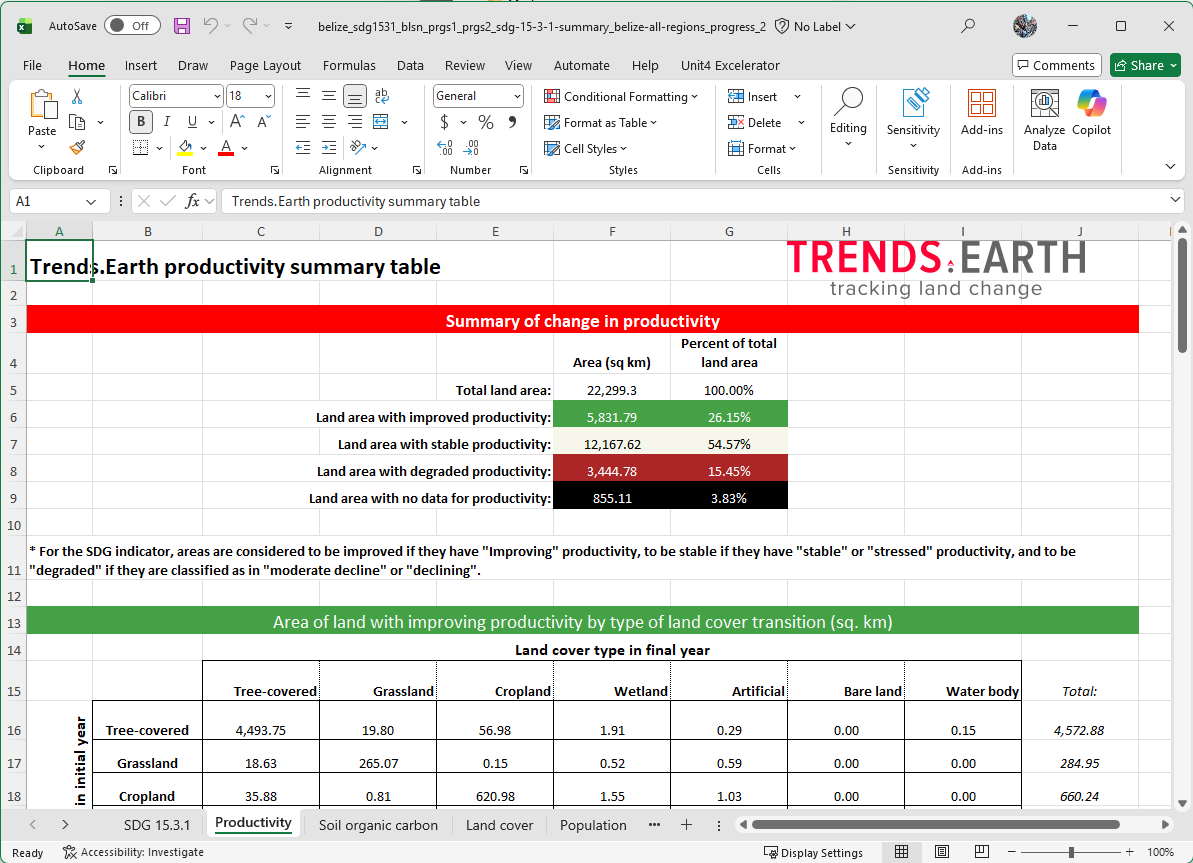The image size is (1193, 863).
Task: Open the File menu
Action: tap(32, 65)
